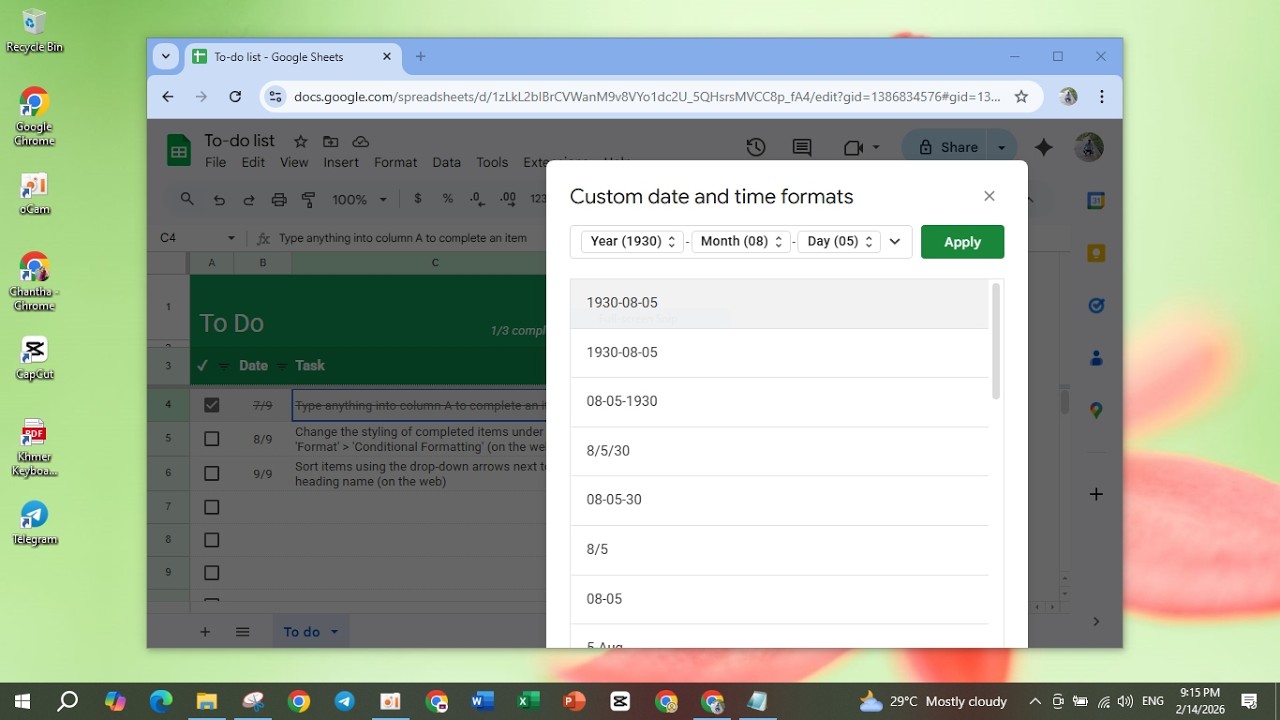Open Google Calendar side panel icon
The image size is (1280, 720).
[x=1096, y=201]
